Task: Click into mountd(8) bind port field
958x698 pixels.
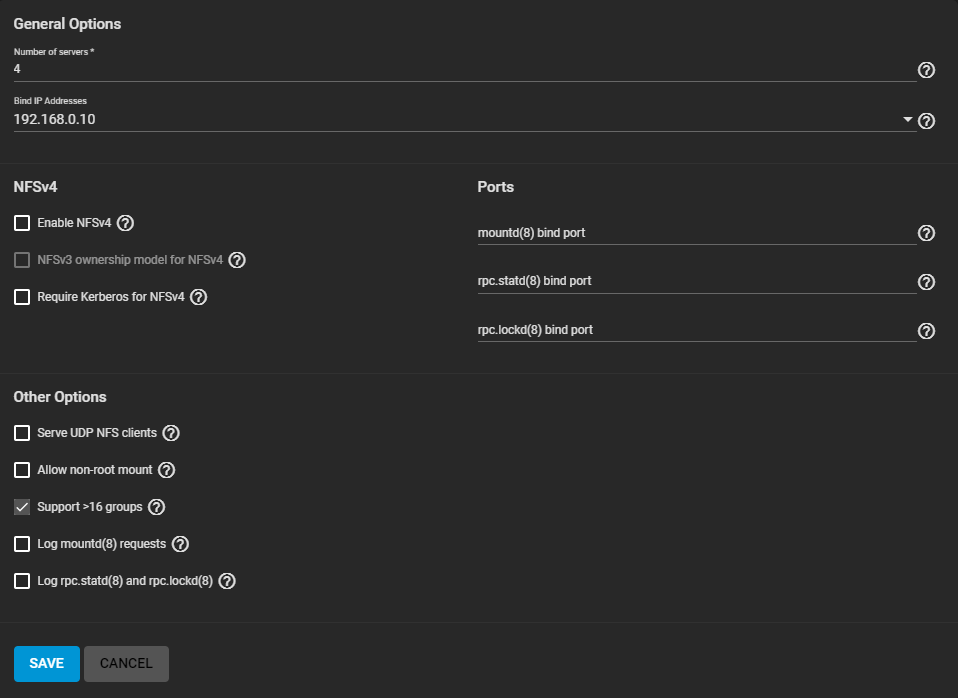Action: [x=695, y=233]
